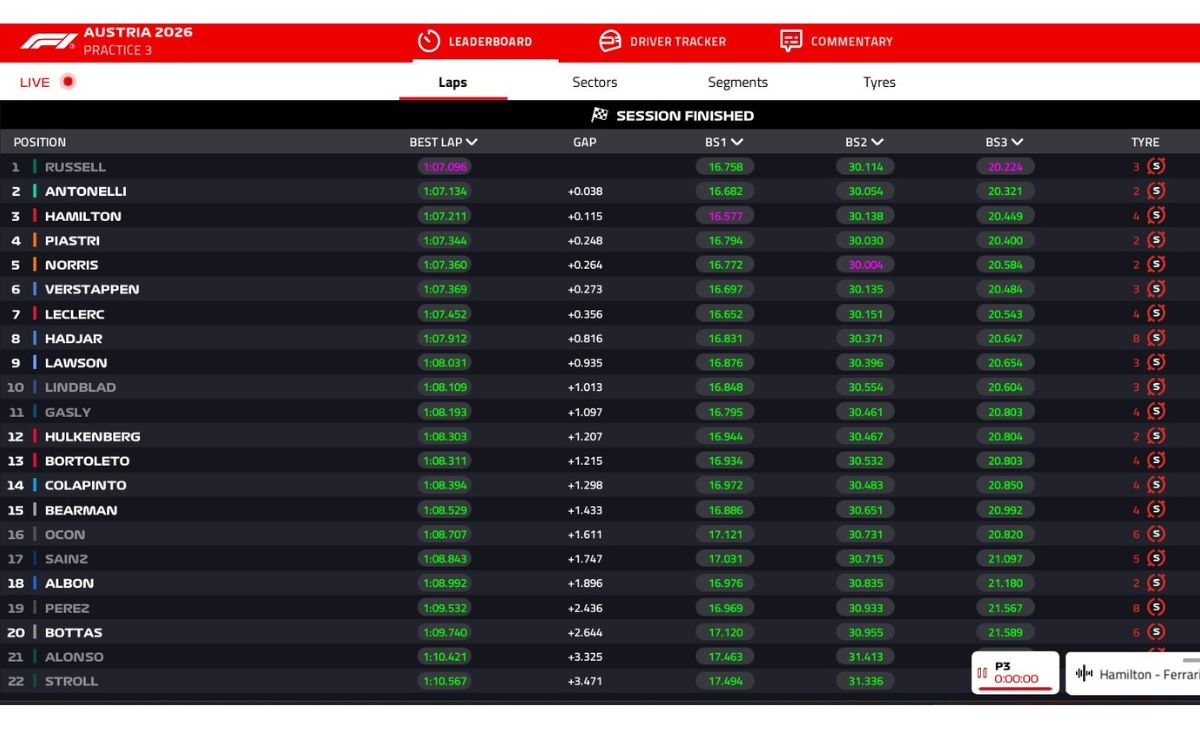Screen dimensions: 1200x729
Task: Open the BS3 column dropdown
Action: (1017, 142)
